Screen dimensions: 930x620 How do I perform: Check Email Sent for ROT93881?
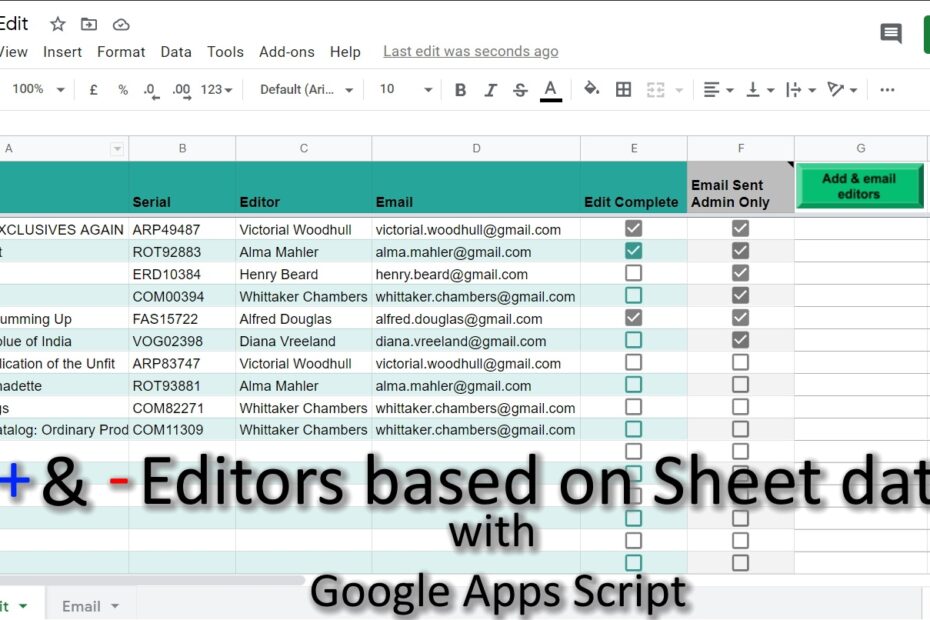pyautogui.click(x=740, y=384)
